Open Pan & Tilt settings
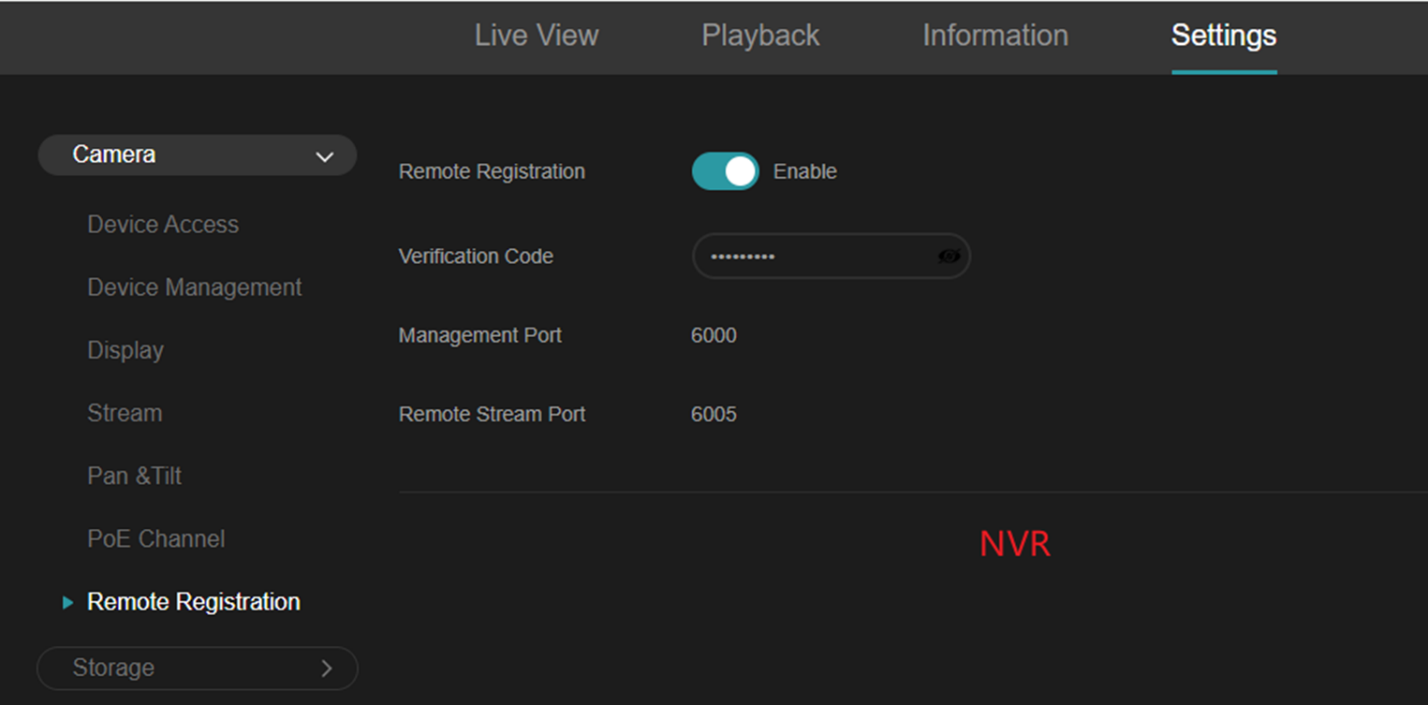 coord(134,476)
